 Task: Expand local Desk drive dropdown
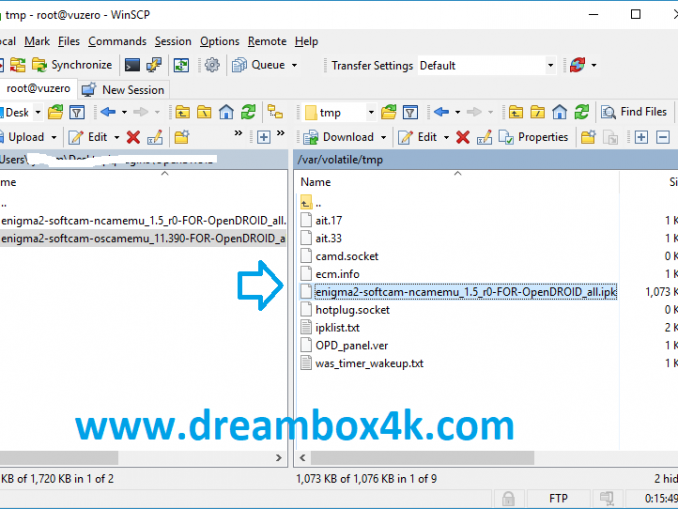tap(38, 112)
